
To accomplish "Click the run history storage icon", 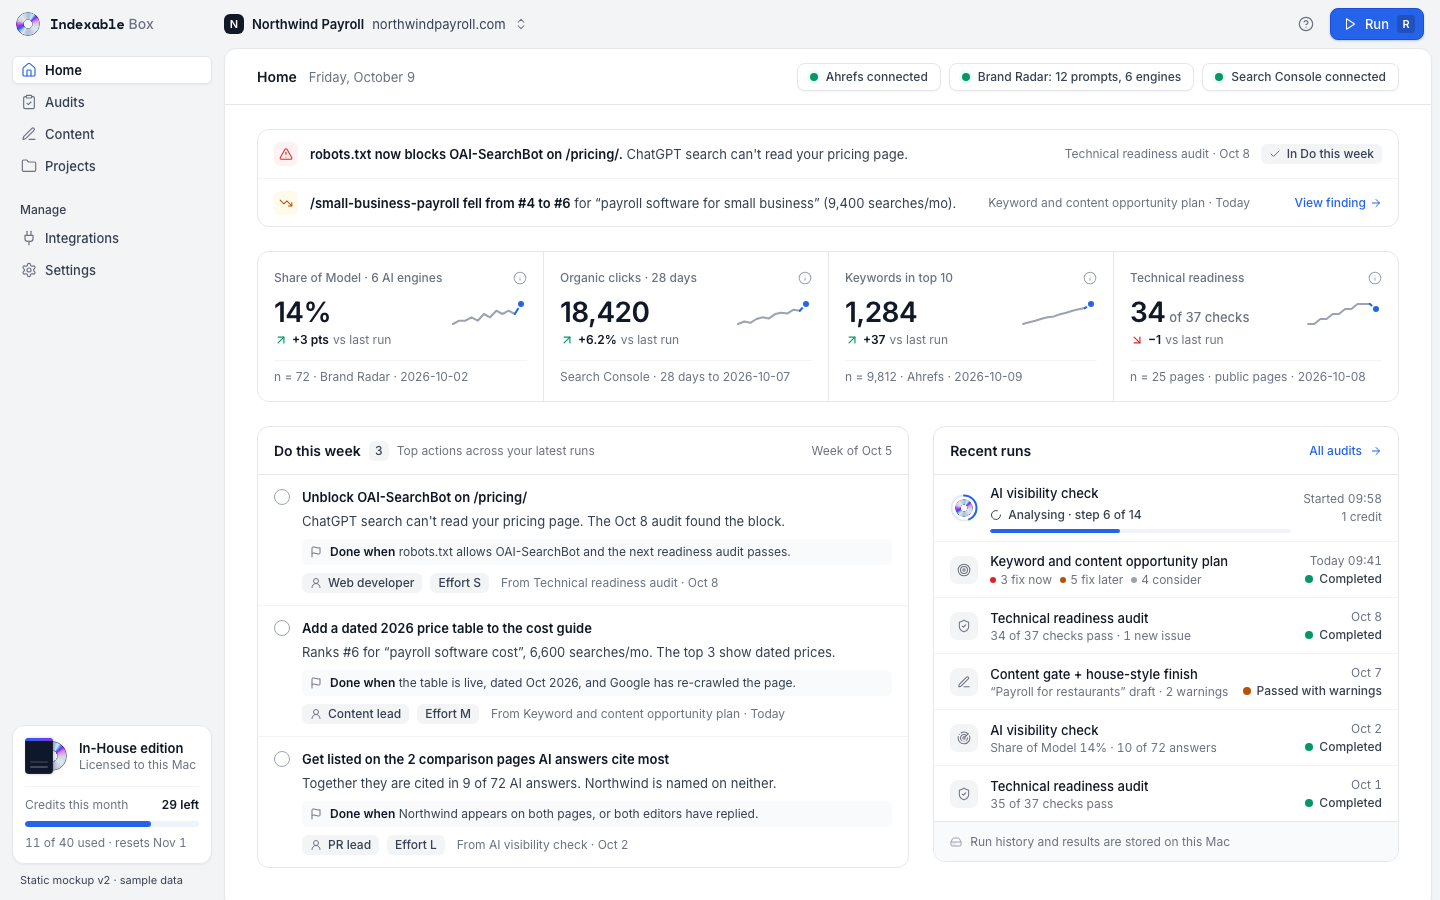I will 956,842.
